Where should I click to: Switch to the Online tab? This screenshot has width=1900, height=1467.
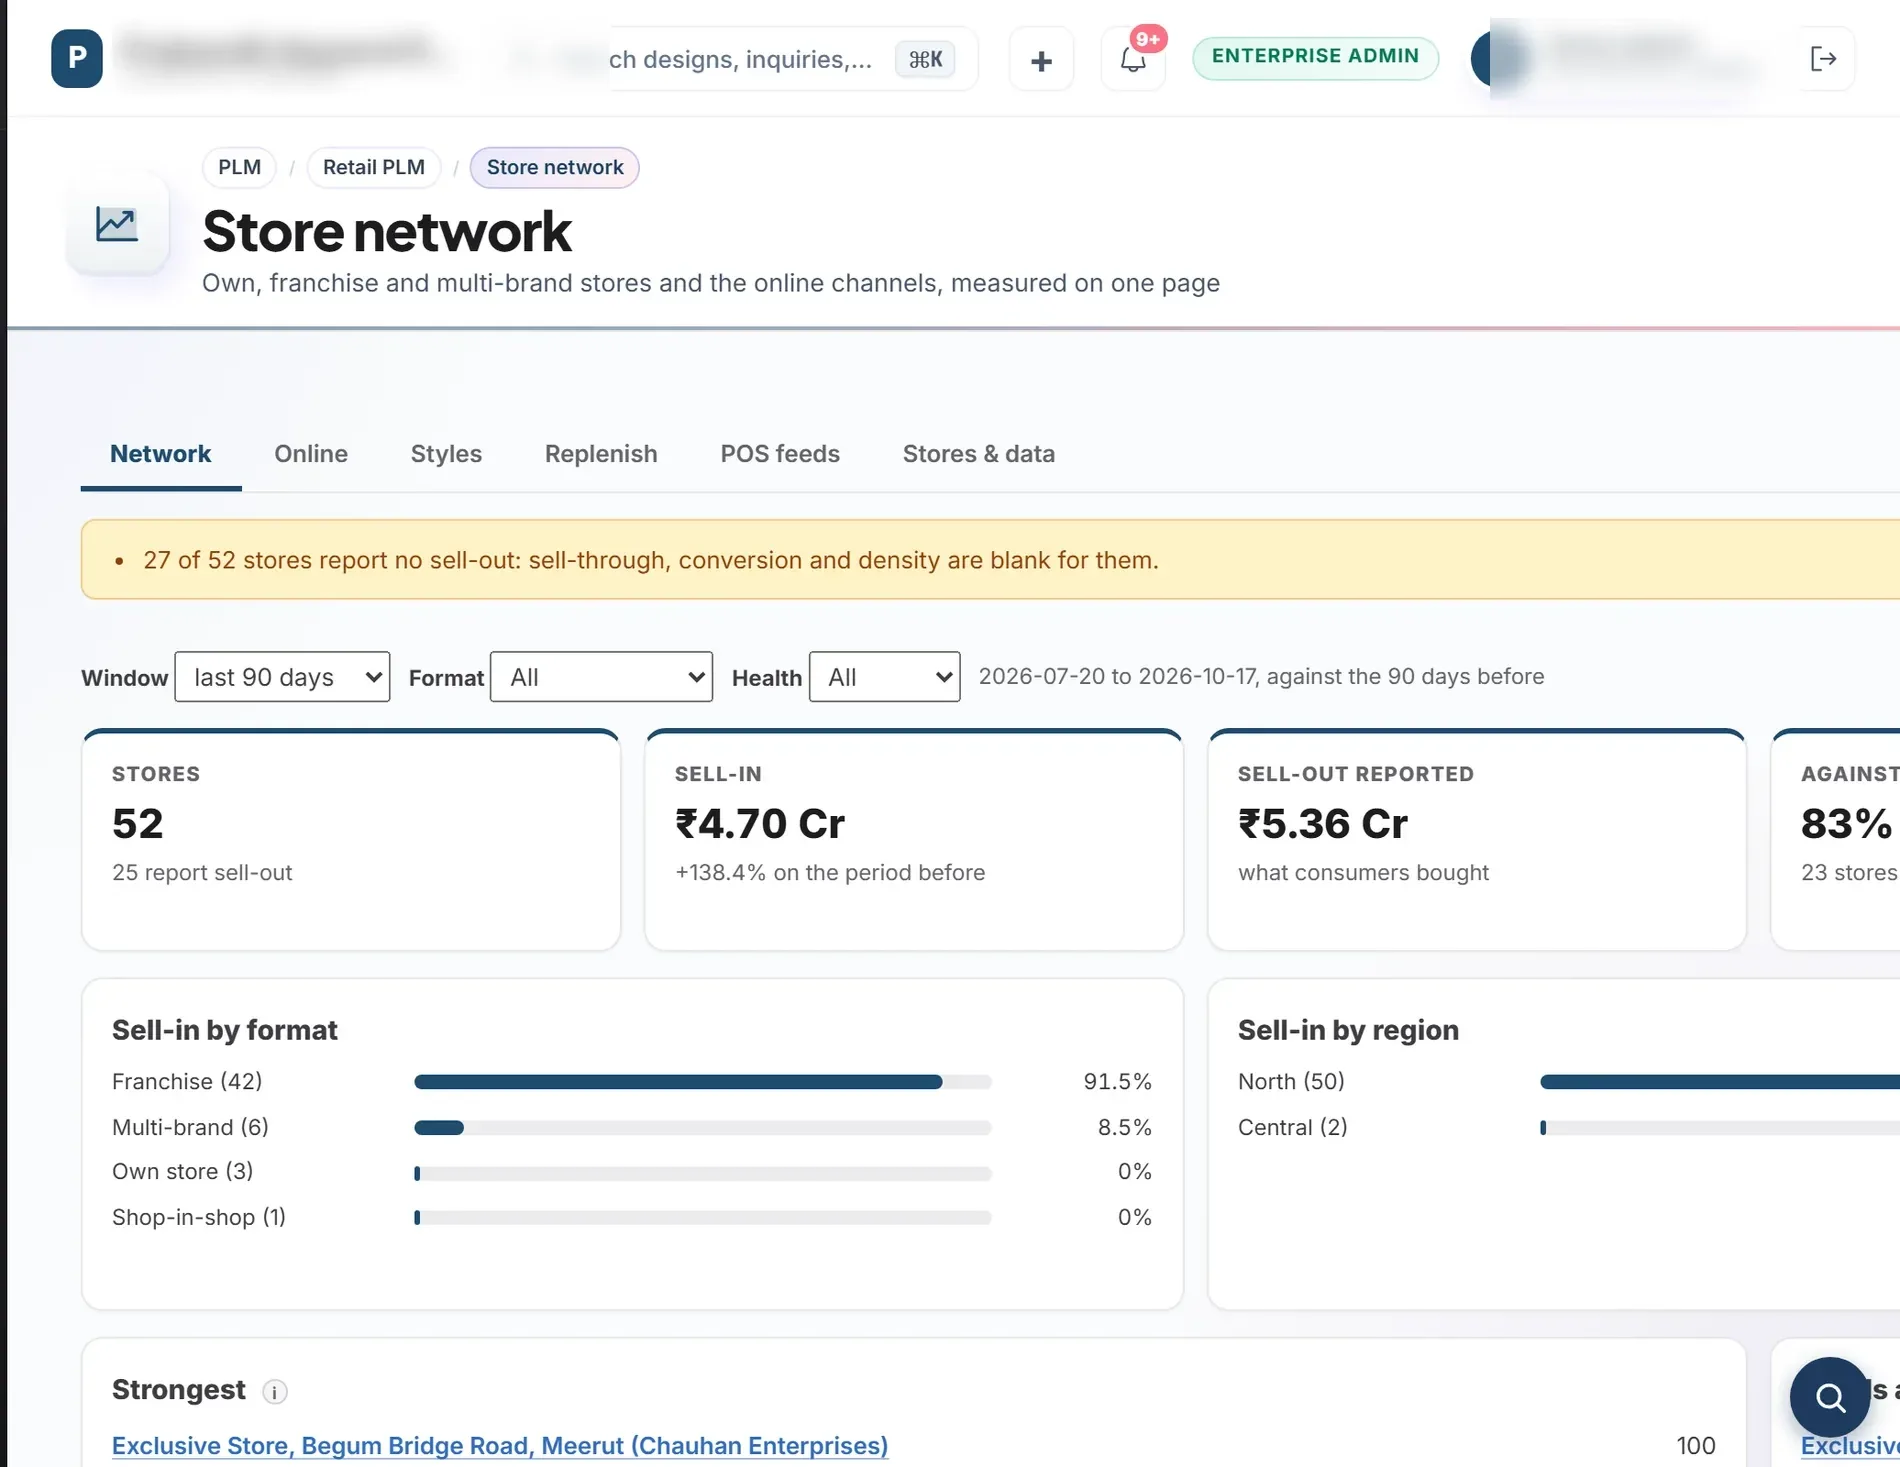[311, 454]
